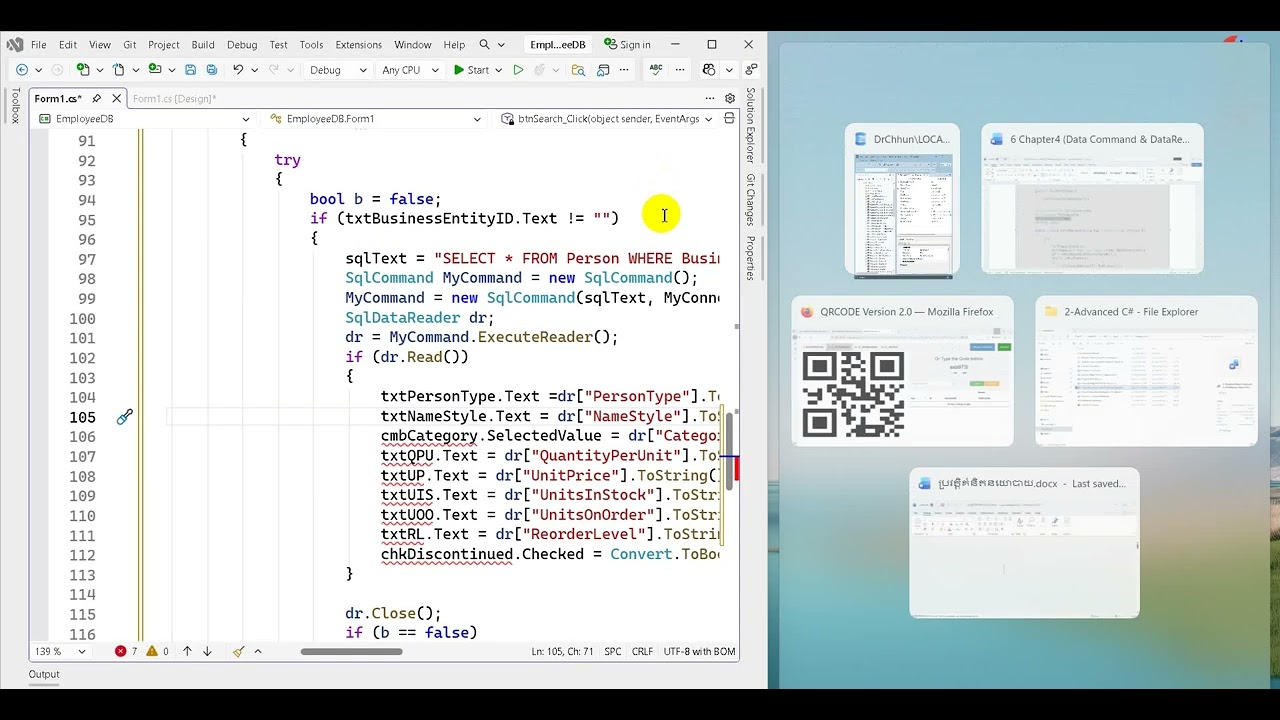Click the SPC indentation status indicator

coord(613,651)
